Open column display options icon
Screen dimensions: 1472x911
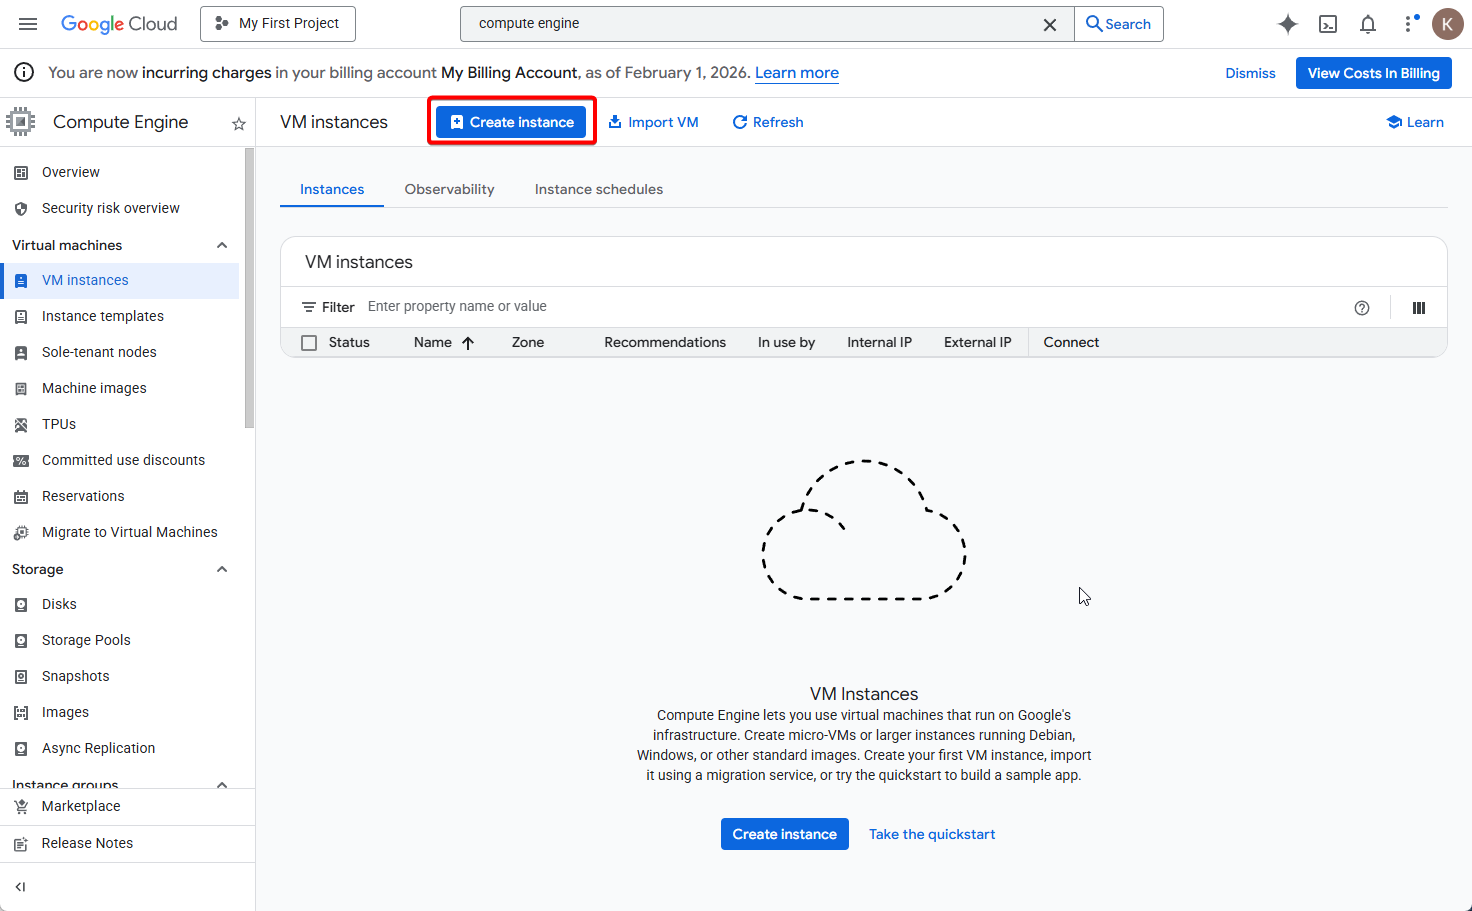[1419, 308]
